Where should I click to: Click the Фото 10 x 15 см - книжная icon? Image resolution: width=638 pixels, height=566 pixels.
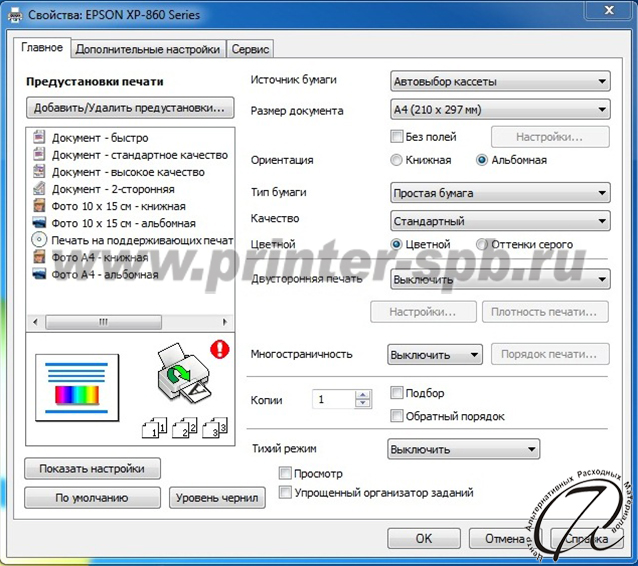(39, 205)
